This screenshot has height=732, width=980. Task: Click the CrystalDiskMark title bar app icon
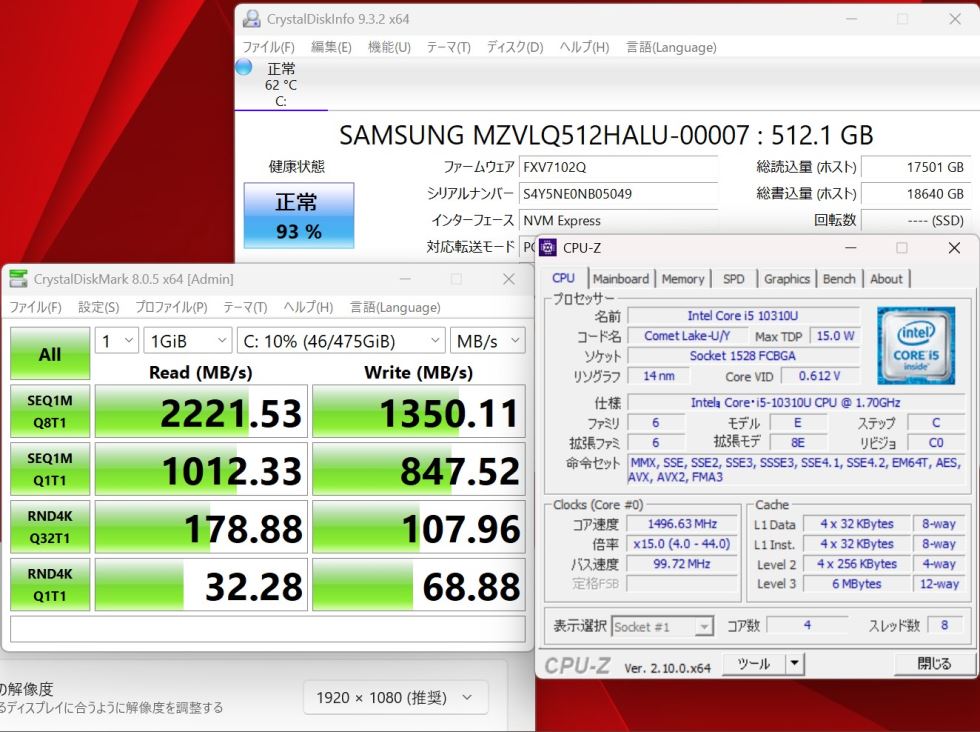coord(18,279)
